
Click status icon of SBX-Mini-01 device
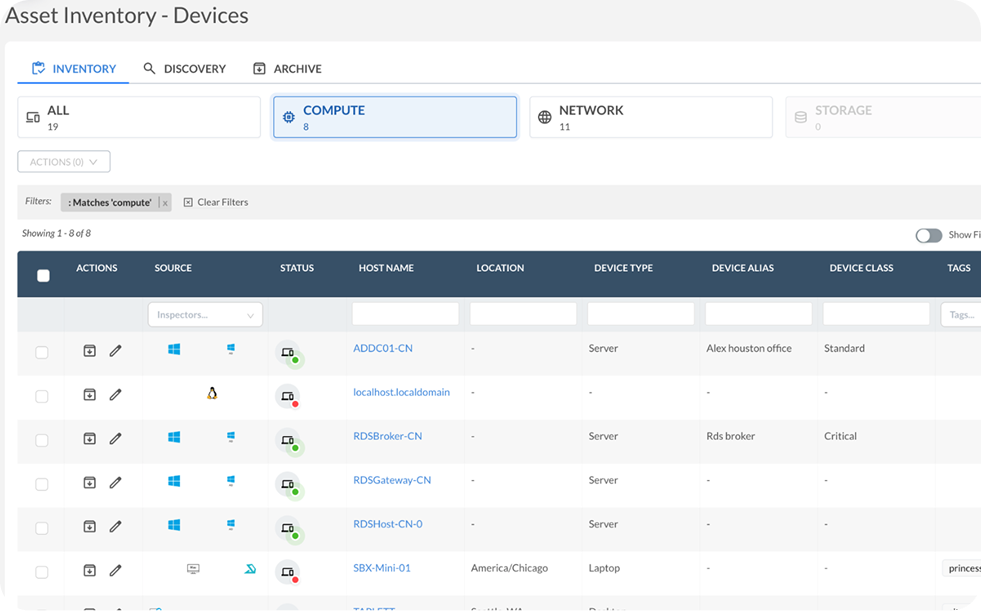coord(288,572)
